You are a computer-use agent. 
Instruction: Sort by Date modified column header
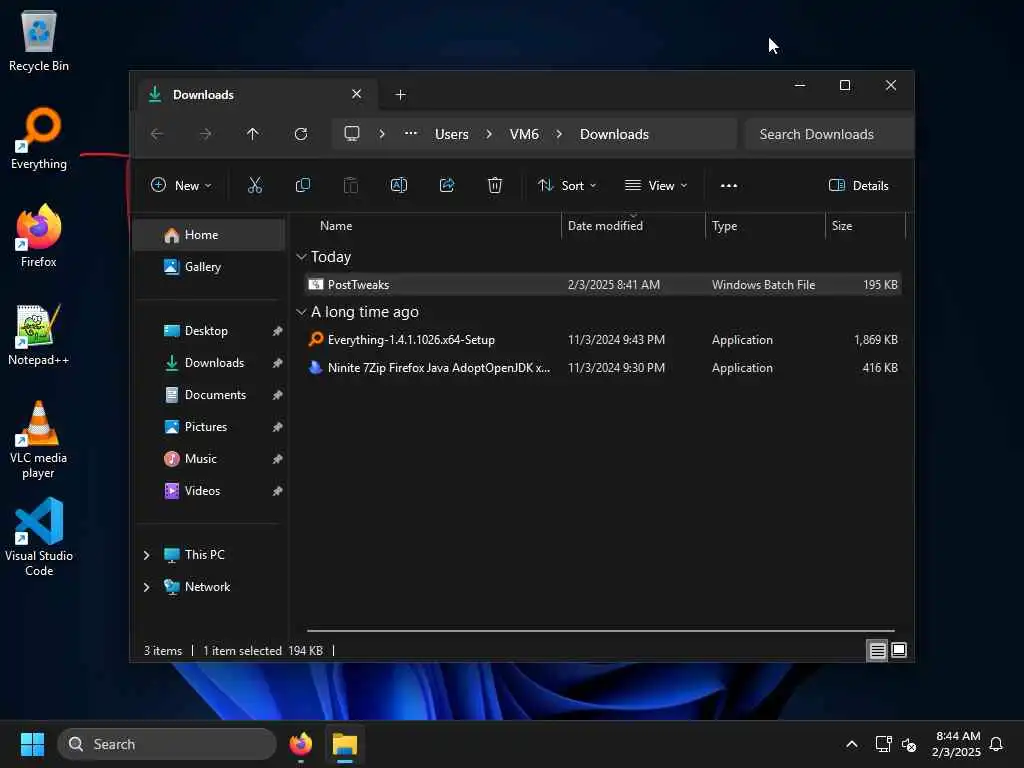pyautogui.click(x=633, y=226)
